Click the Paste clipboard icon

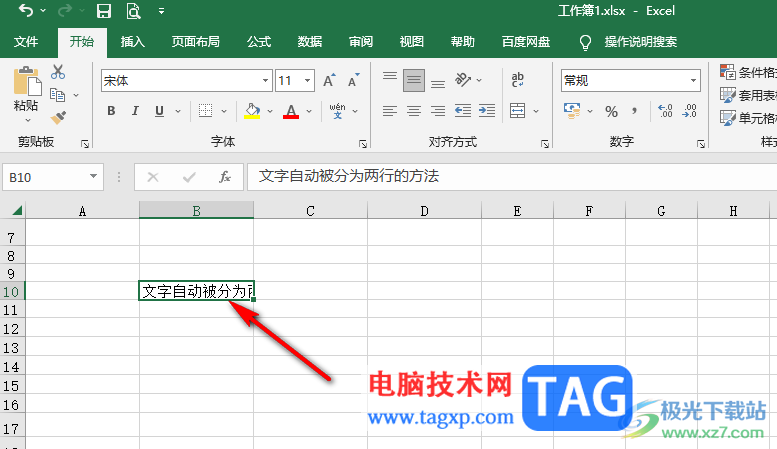[x=27, y=81]
